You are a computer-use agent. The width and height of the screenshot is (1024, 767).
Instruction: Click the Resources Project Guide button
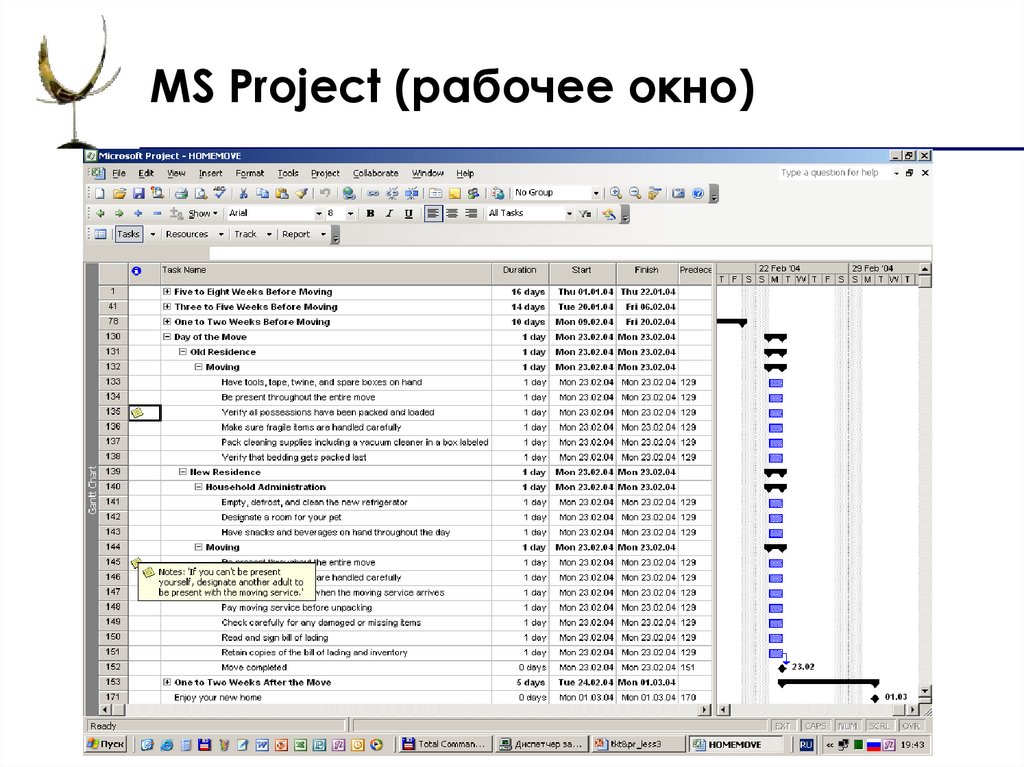(187, 234)
